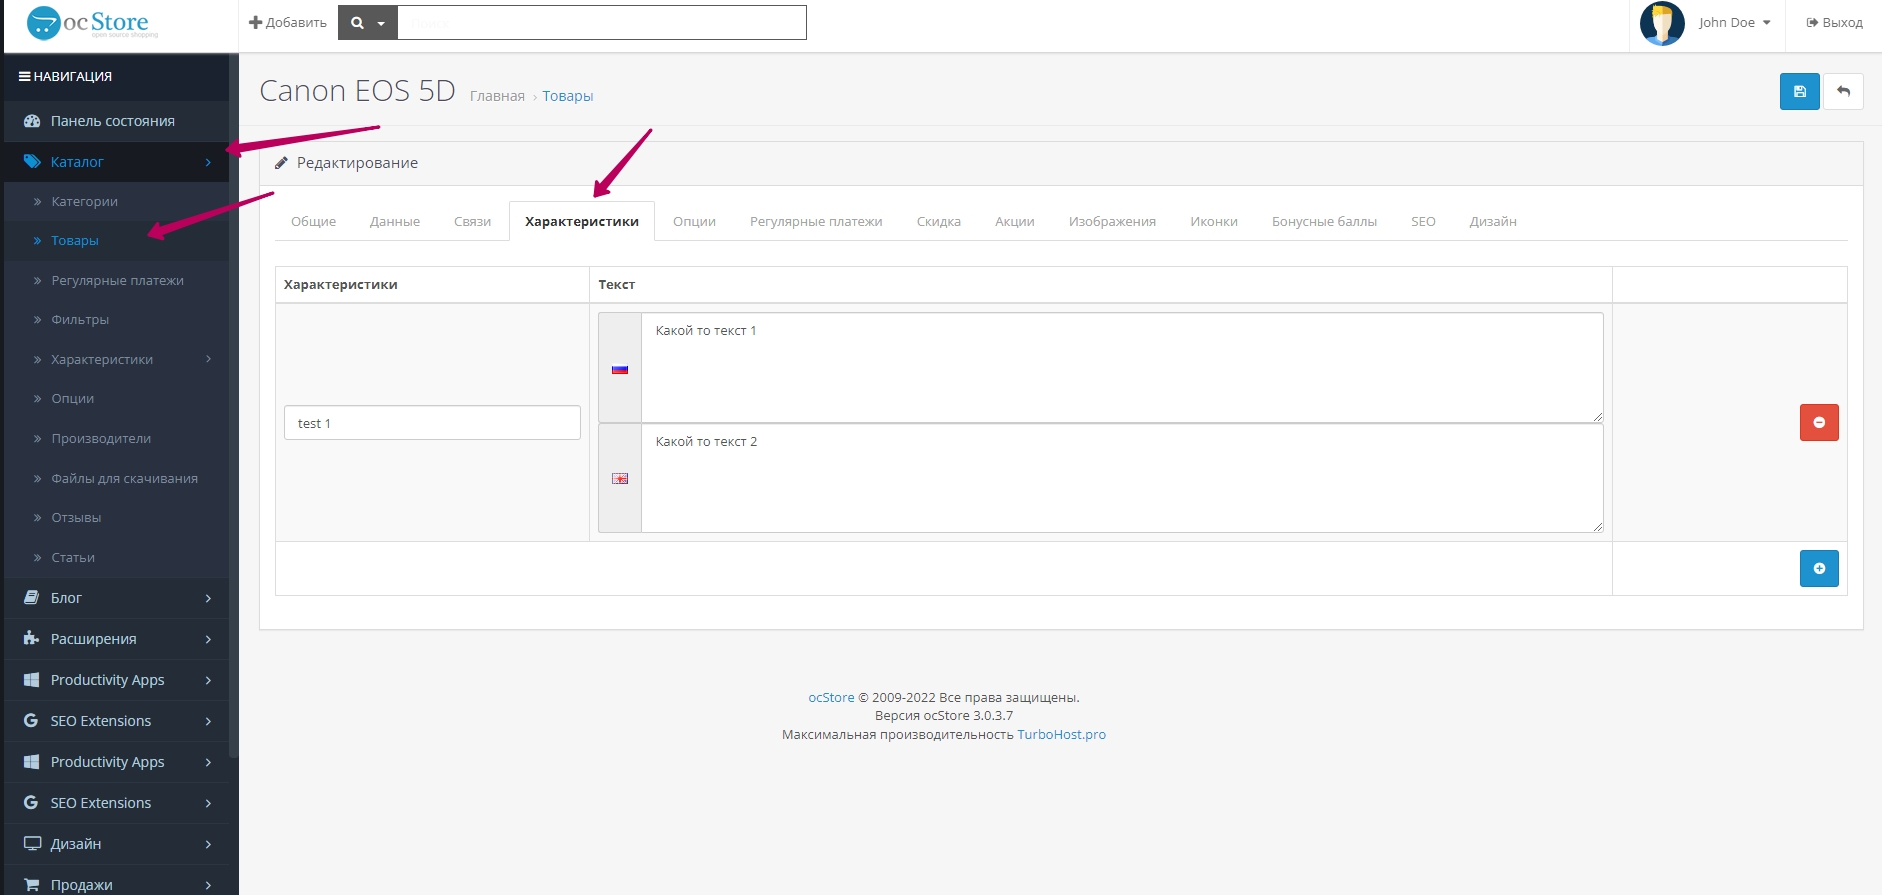This screenshot has width=1882, height=895.
Task: Open Производители in the sidebar
Action: pos(101,439)
